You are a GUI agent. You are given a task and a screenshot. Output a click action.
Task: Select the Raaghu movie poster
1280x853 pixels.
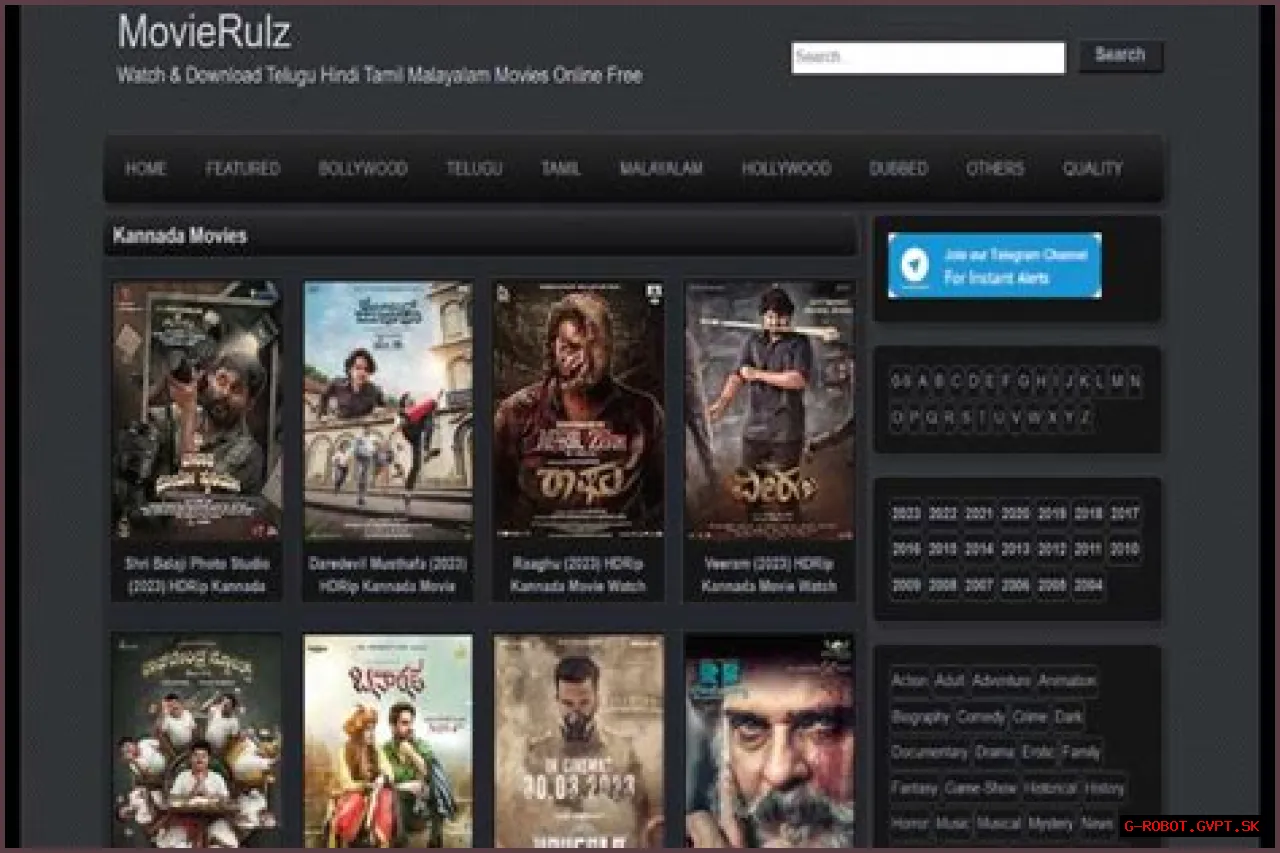tap(578, 410)
